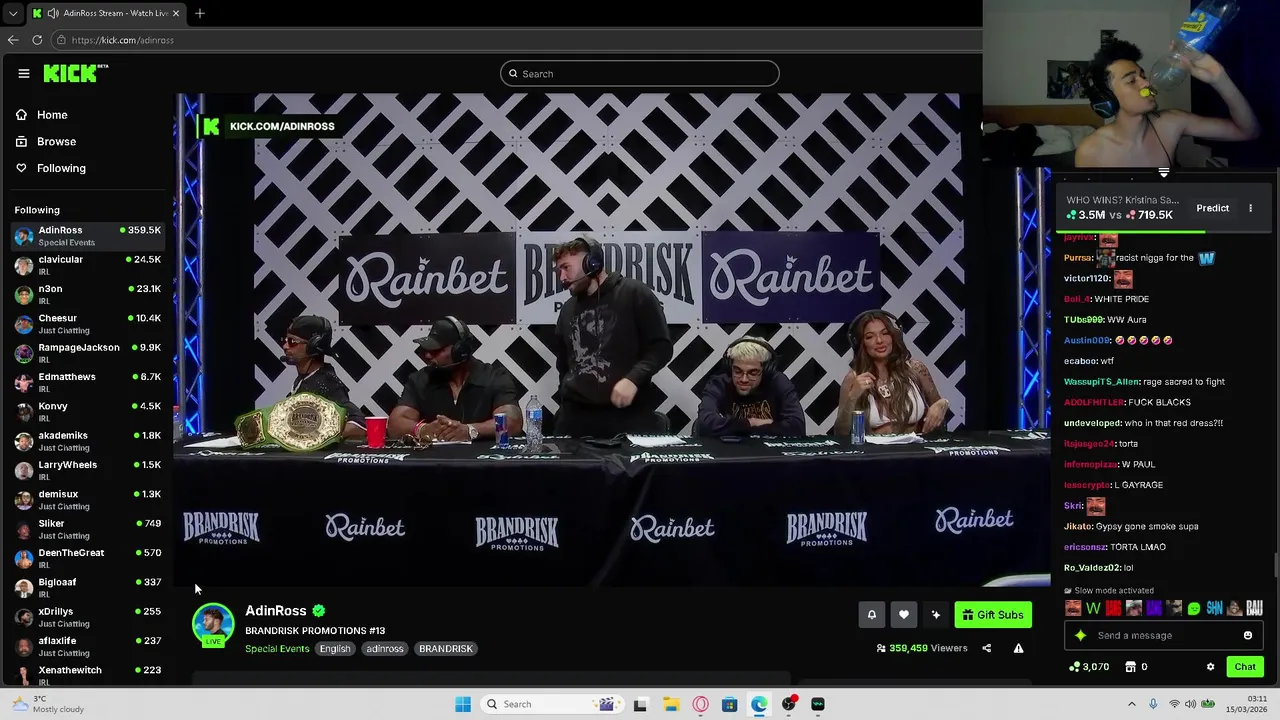The height and width of the screenshot is (720, 1280).
Task: Open RampageJackson channel in Following list
Action: coord(88,353)
